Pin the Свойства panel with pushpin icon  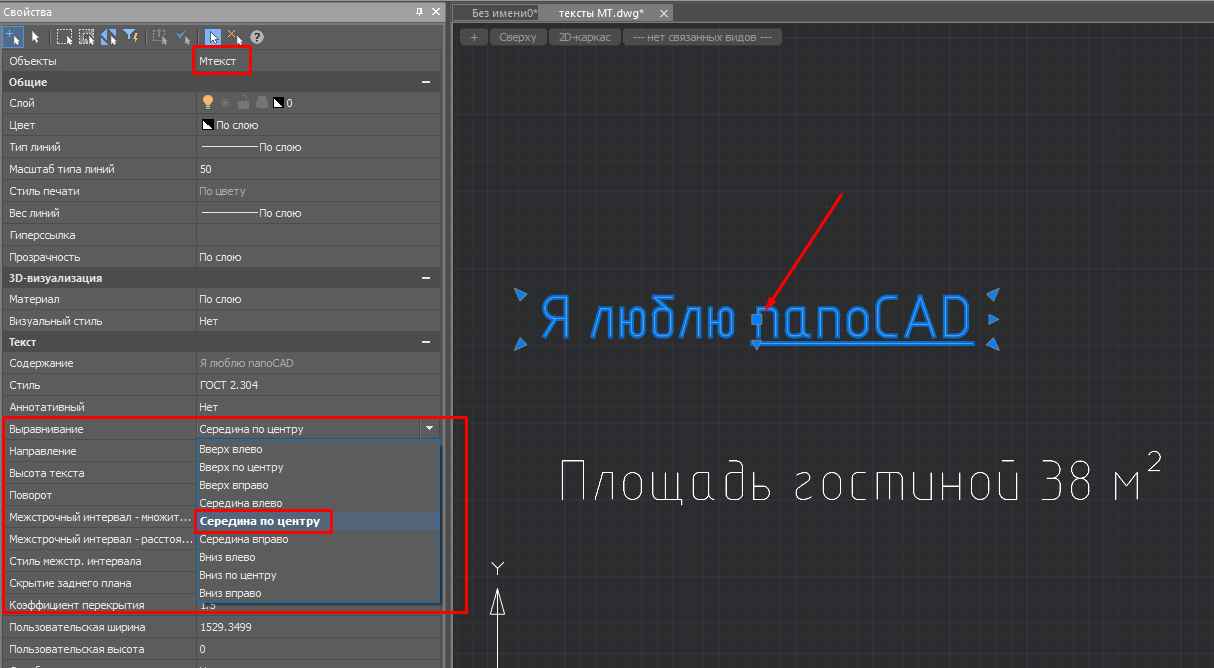419,12
